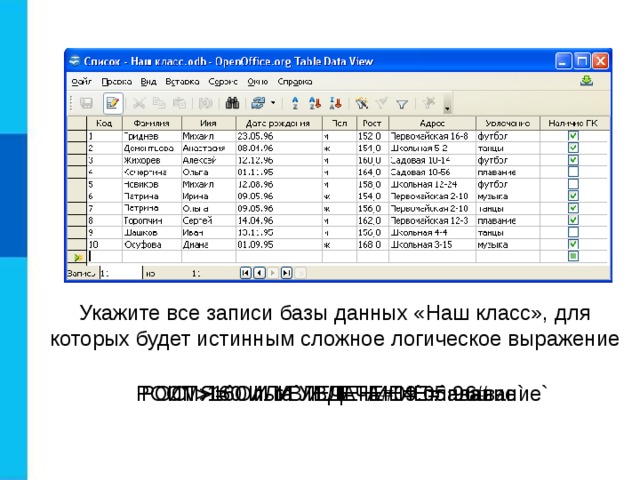Open the Standard Filter funnel icon
640x480 pixels.
click(402, 104)
